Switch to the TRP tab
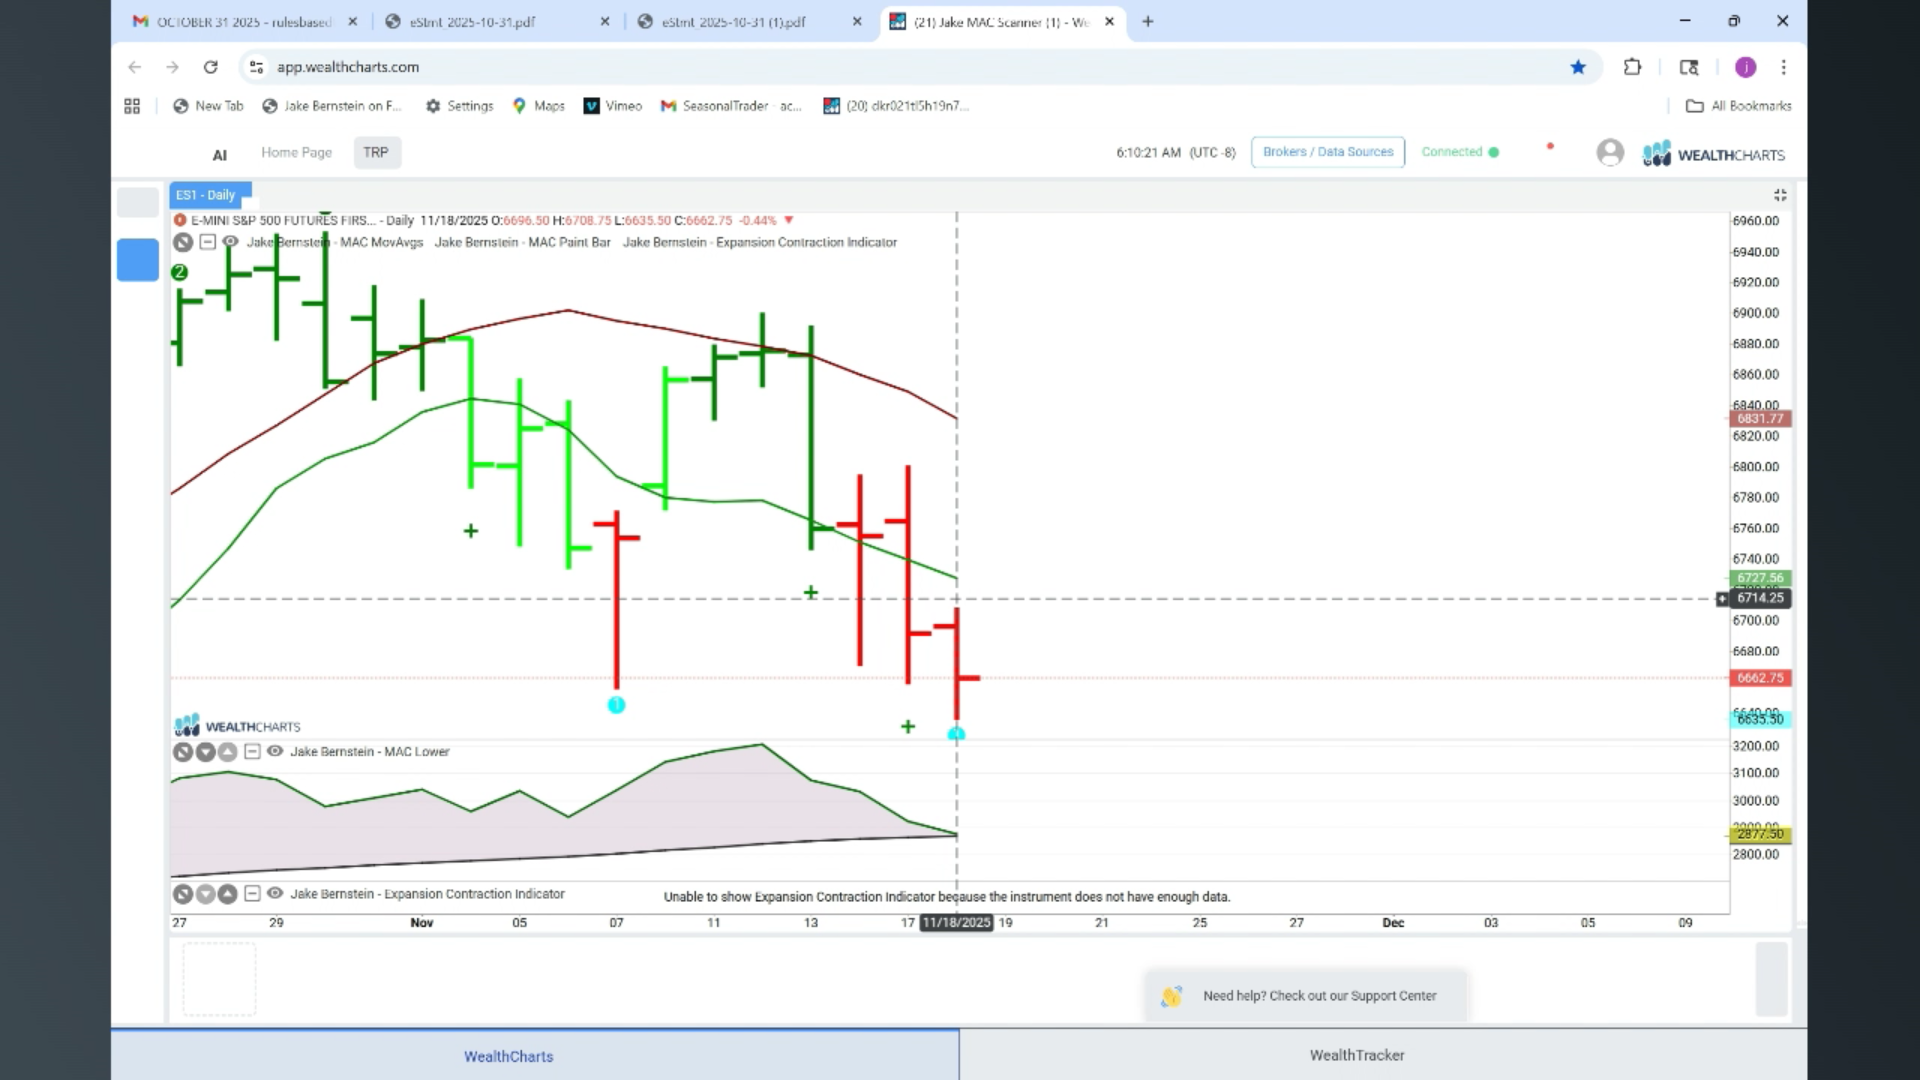1920x1080 pixels. tap(376, 152)
